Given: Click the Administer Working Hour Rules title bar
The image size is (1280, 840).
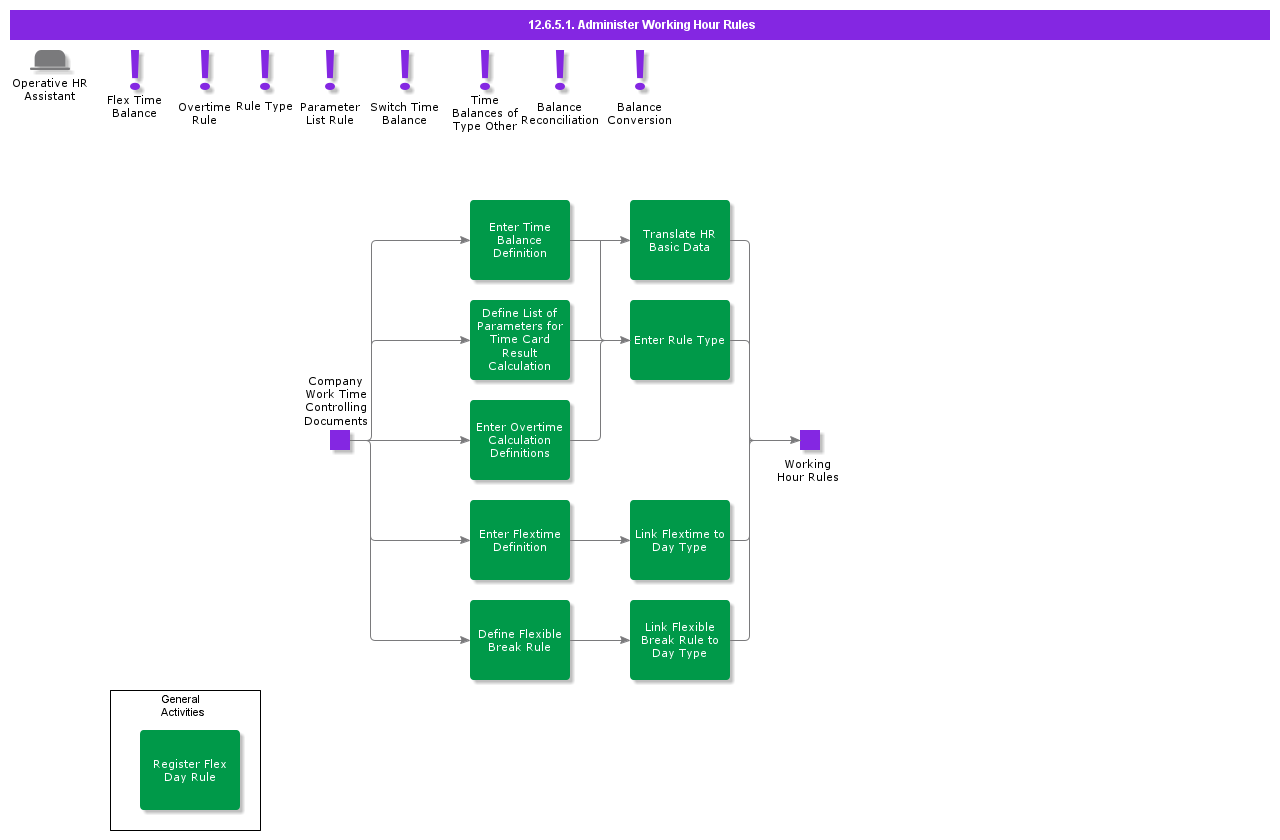Looking at the screenshot, I should click(640, 25).
